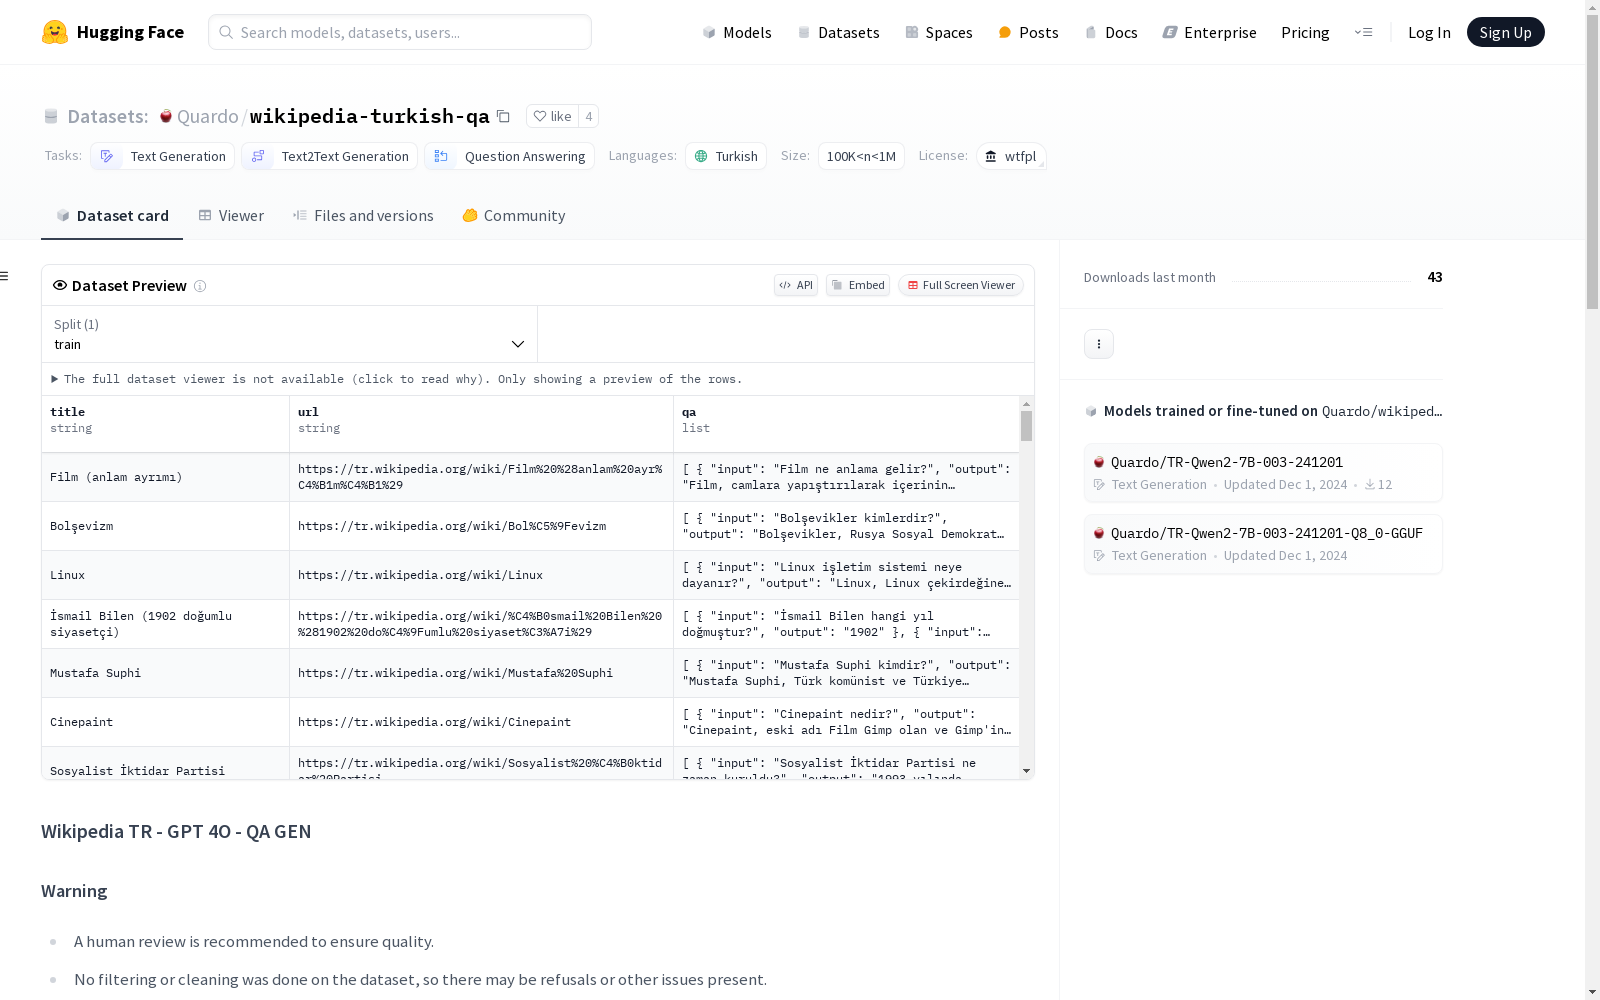Click the Sosyalist İktidar Partisi title cell

coord(166,763)
